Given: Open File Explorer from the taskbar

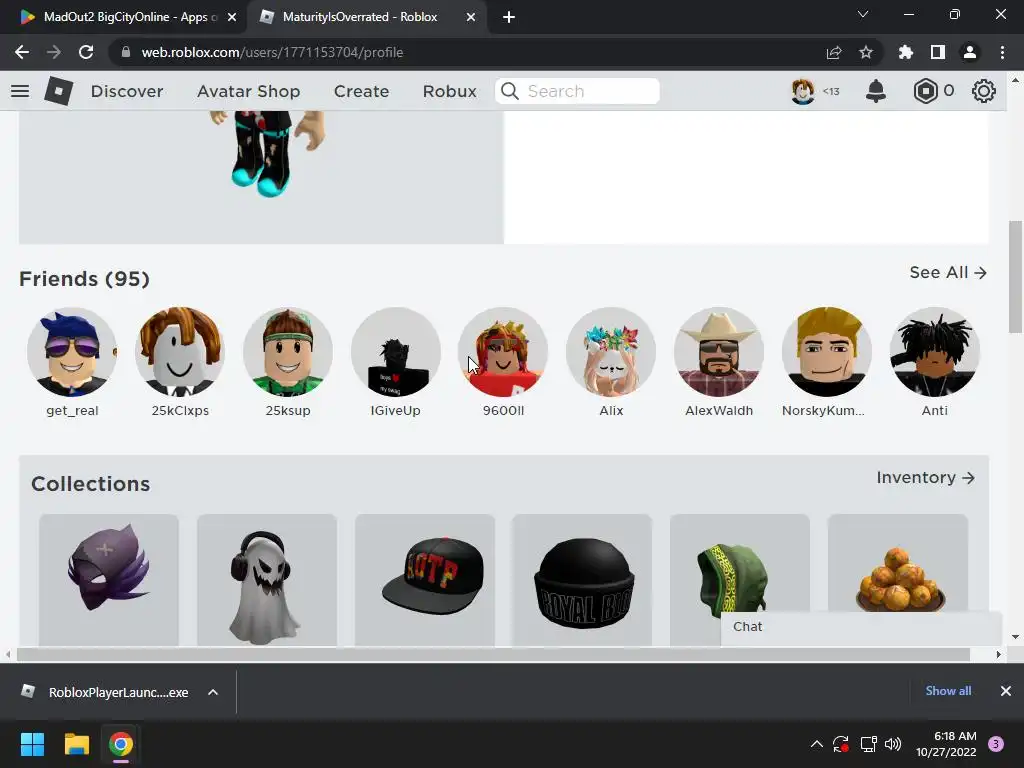Looking at the screenshot, I should pyautogui.click(x=76, y=744).
